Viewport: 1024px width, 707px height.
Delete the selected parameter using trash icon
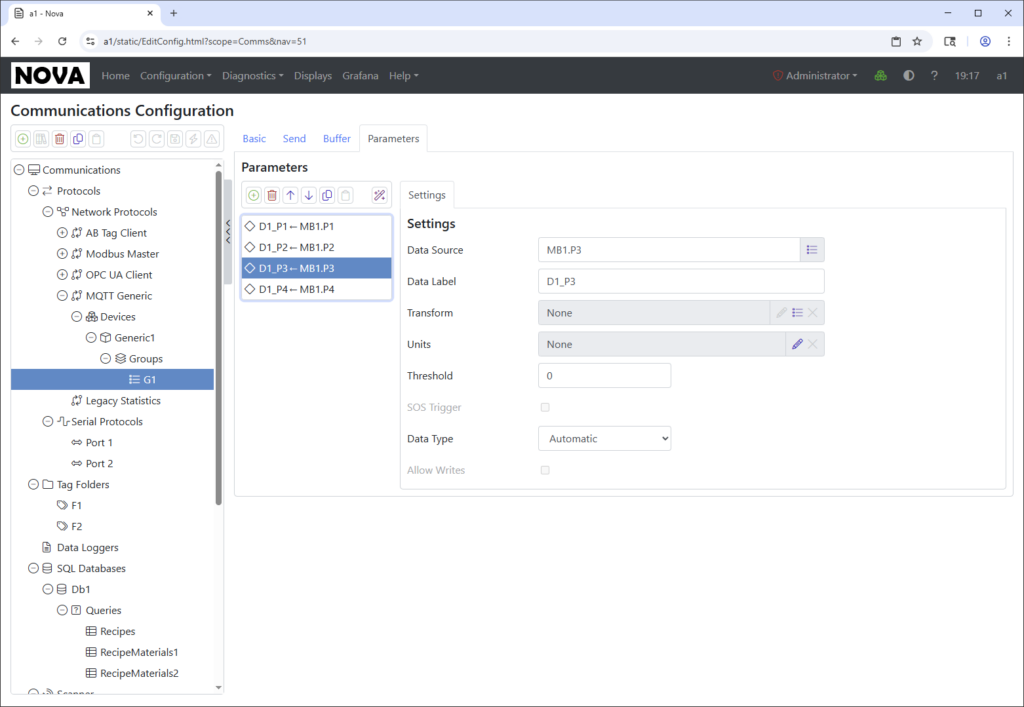[271, 195]
